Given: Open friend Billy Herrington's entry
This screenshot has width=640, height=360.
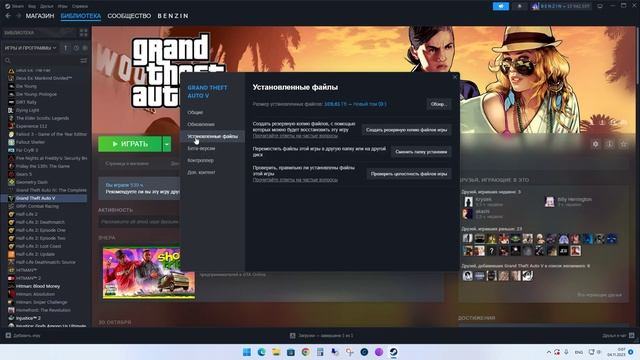Looking at the screenshot, I should pyautogui.click(x=569, y=202).
